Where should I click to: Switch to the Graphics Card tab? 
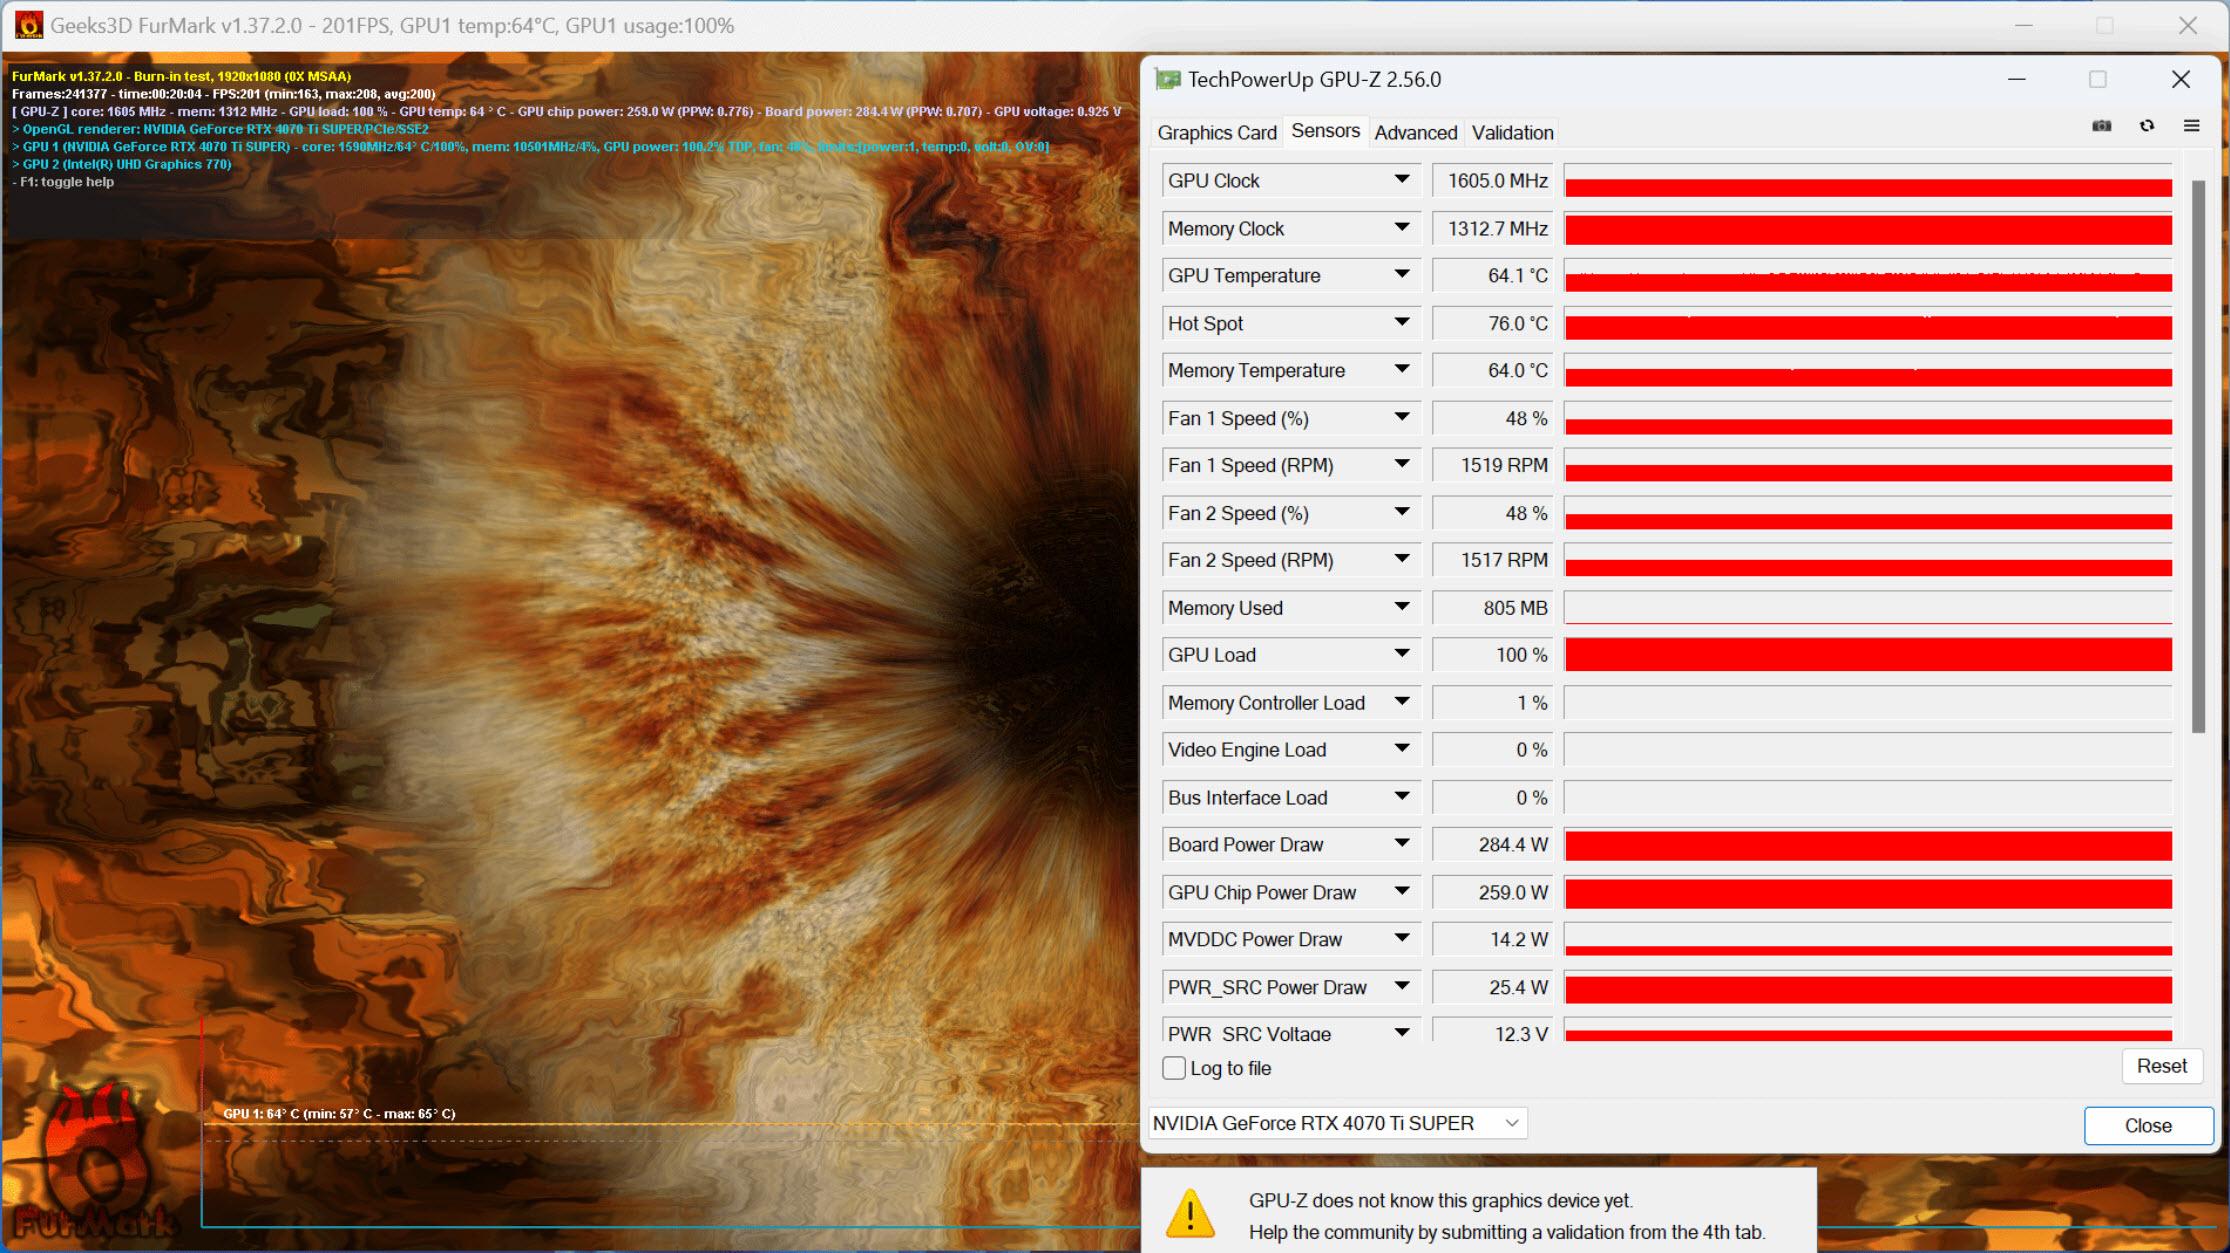click(x=1219, y=132)
